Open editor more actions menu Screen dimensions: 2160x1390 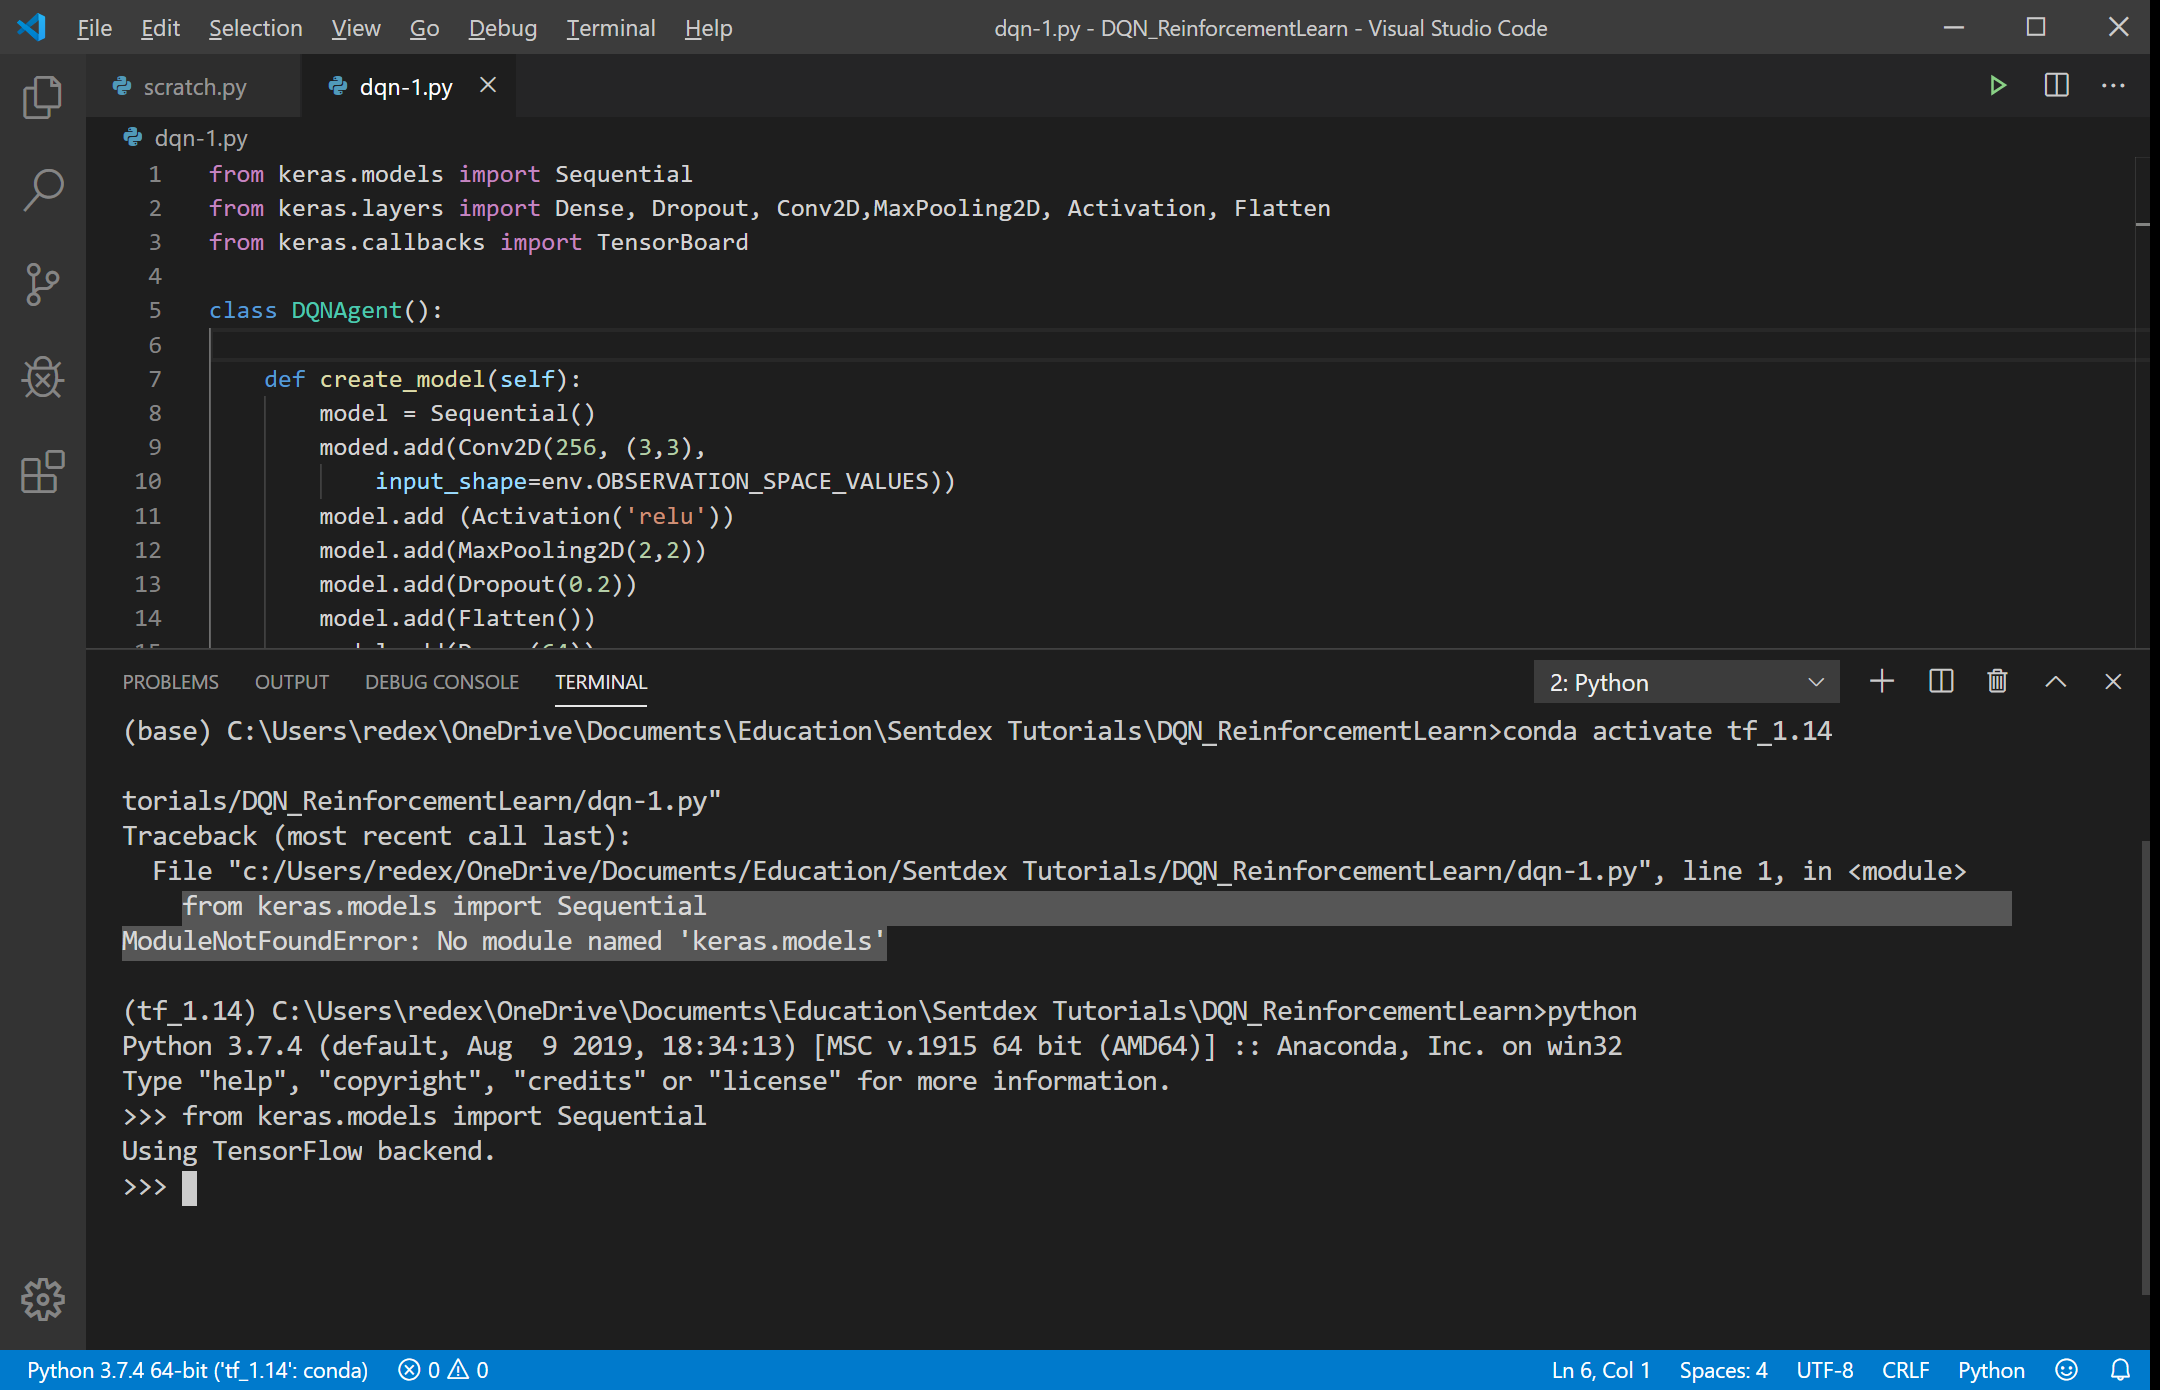coord(2112,86)
